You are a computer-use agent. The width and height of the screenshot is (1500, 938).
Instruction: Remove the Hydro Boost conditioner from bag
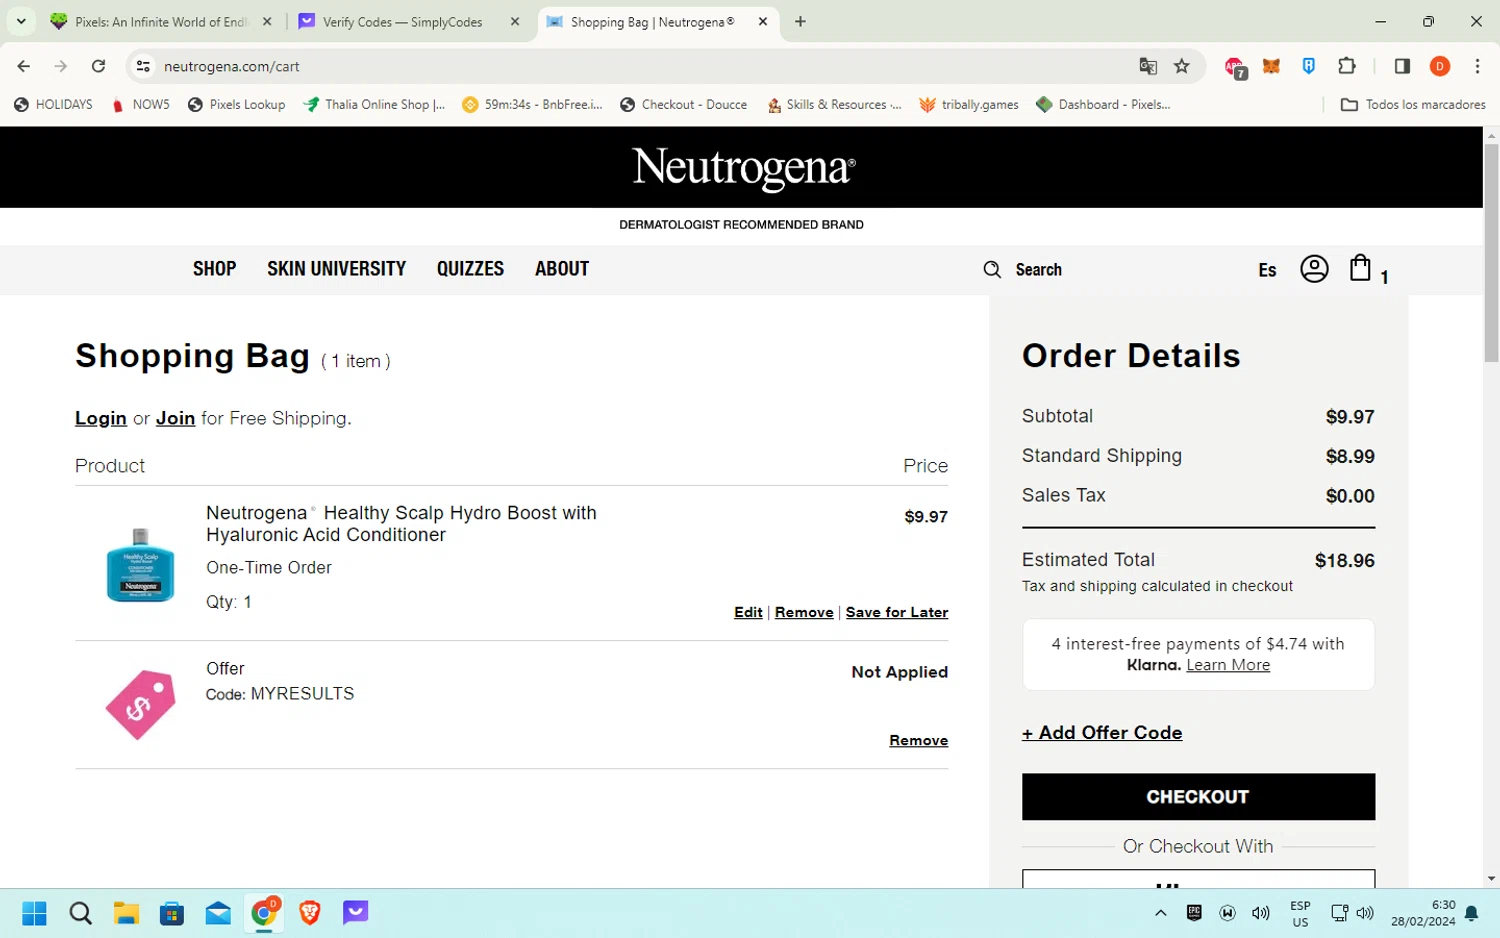click(804, 612)
